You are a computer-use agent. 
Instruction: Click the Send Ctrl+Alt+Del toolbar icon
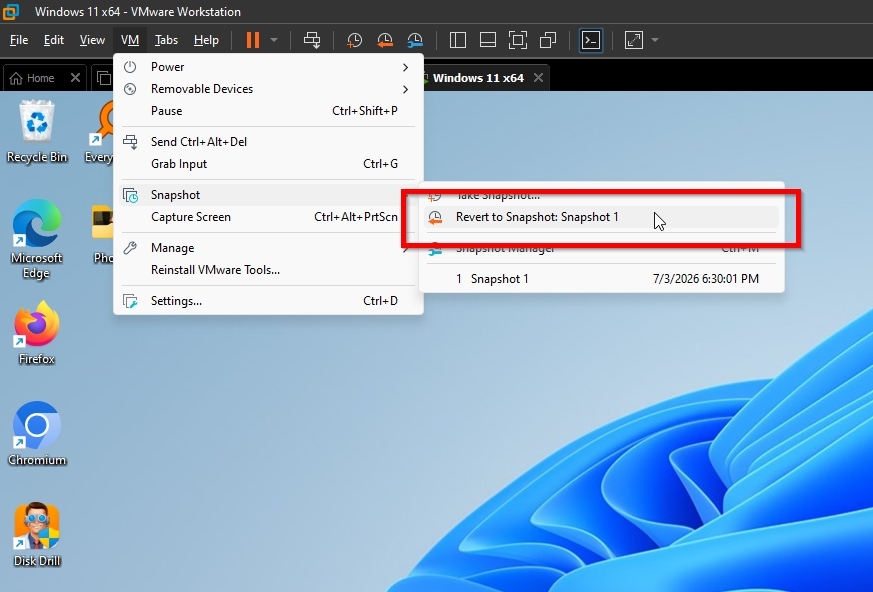coord(312,40)
